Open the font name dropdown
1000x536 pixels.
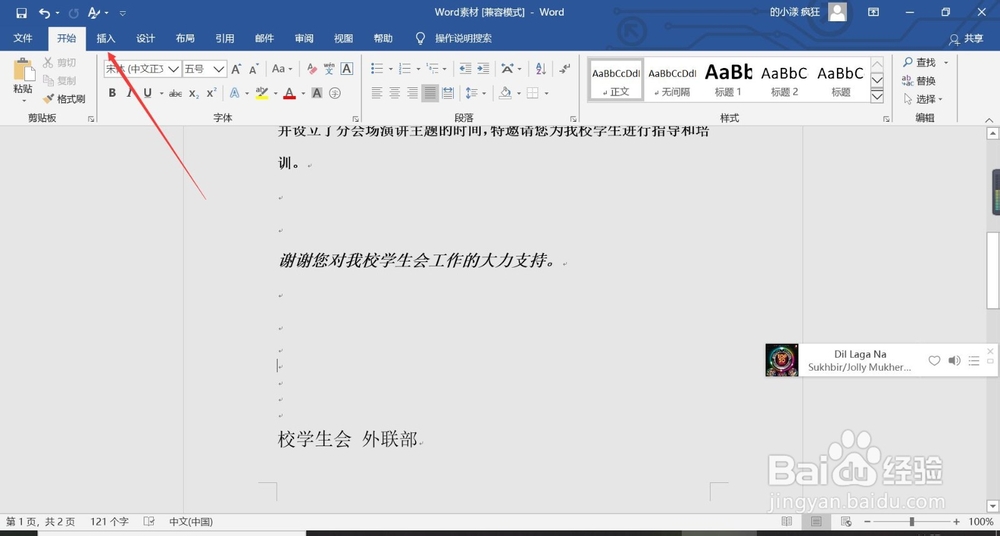(173, 69)
